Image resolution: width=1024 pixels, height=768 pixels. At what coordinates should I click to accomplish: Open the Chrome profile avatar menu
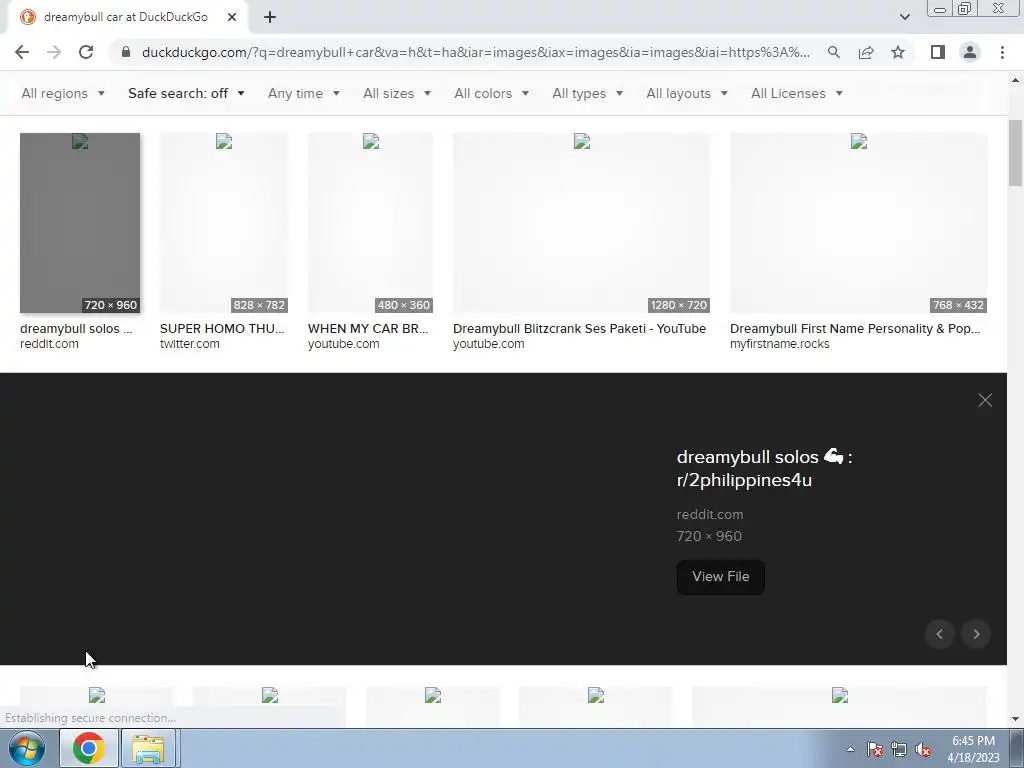970,52
